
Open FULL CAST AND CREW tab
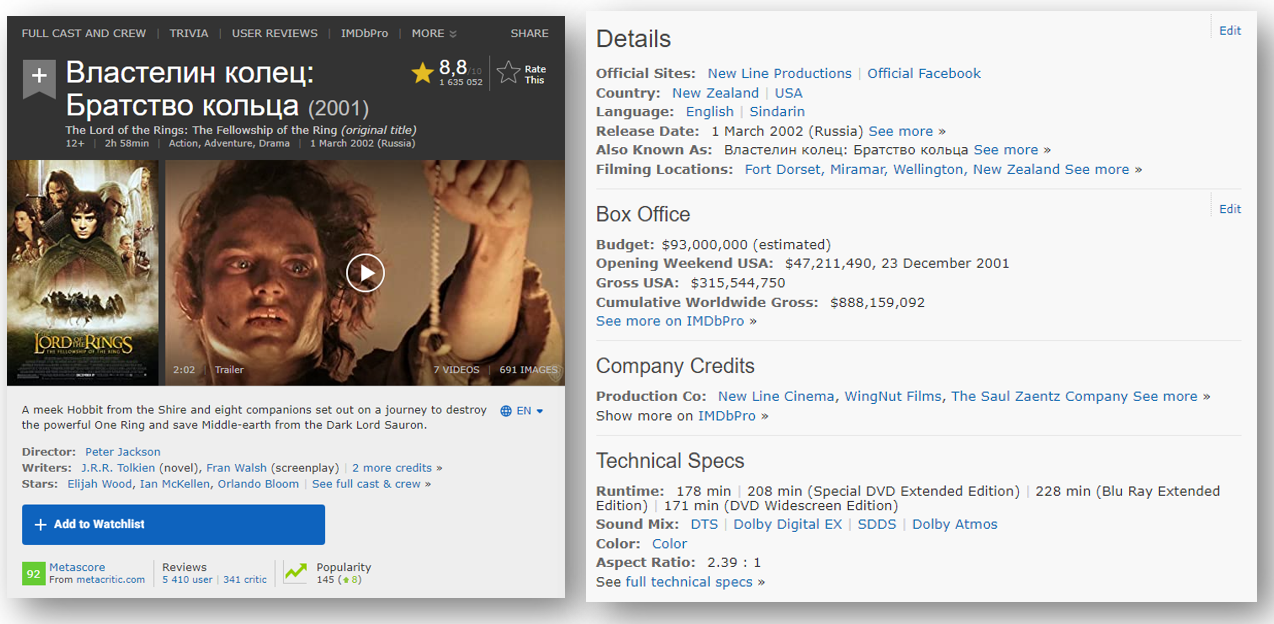[x=84, y=33]
